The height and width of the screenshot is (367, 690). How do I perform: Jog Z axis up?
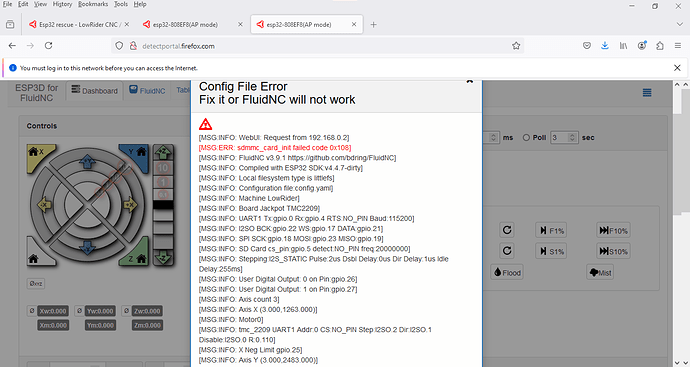coord(163,152)
